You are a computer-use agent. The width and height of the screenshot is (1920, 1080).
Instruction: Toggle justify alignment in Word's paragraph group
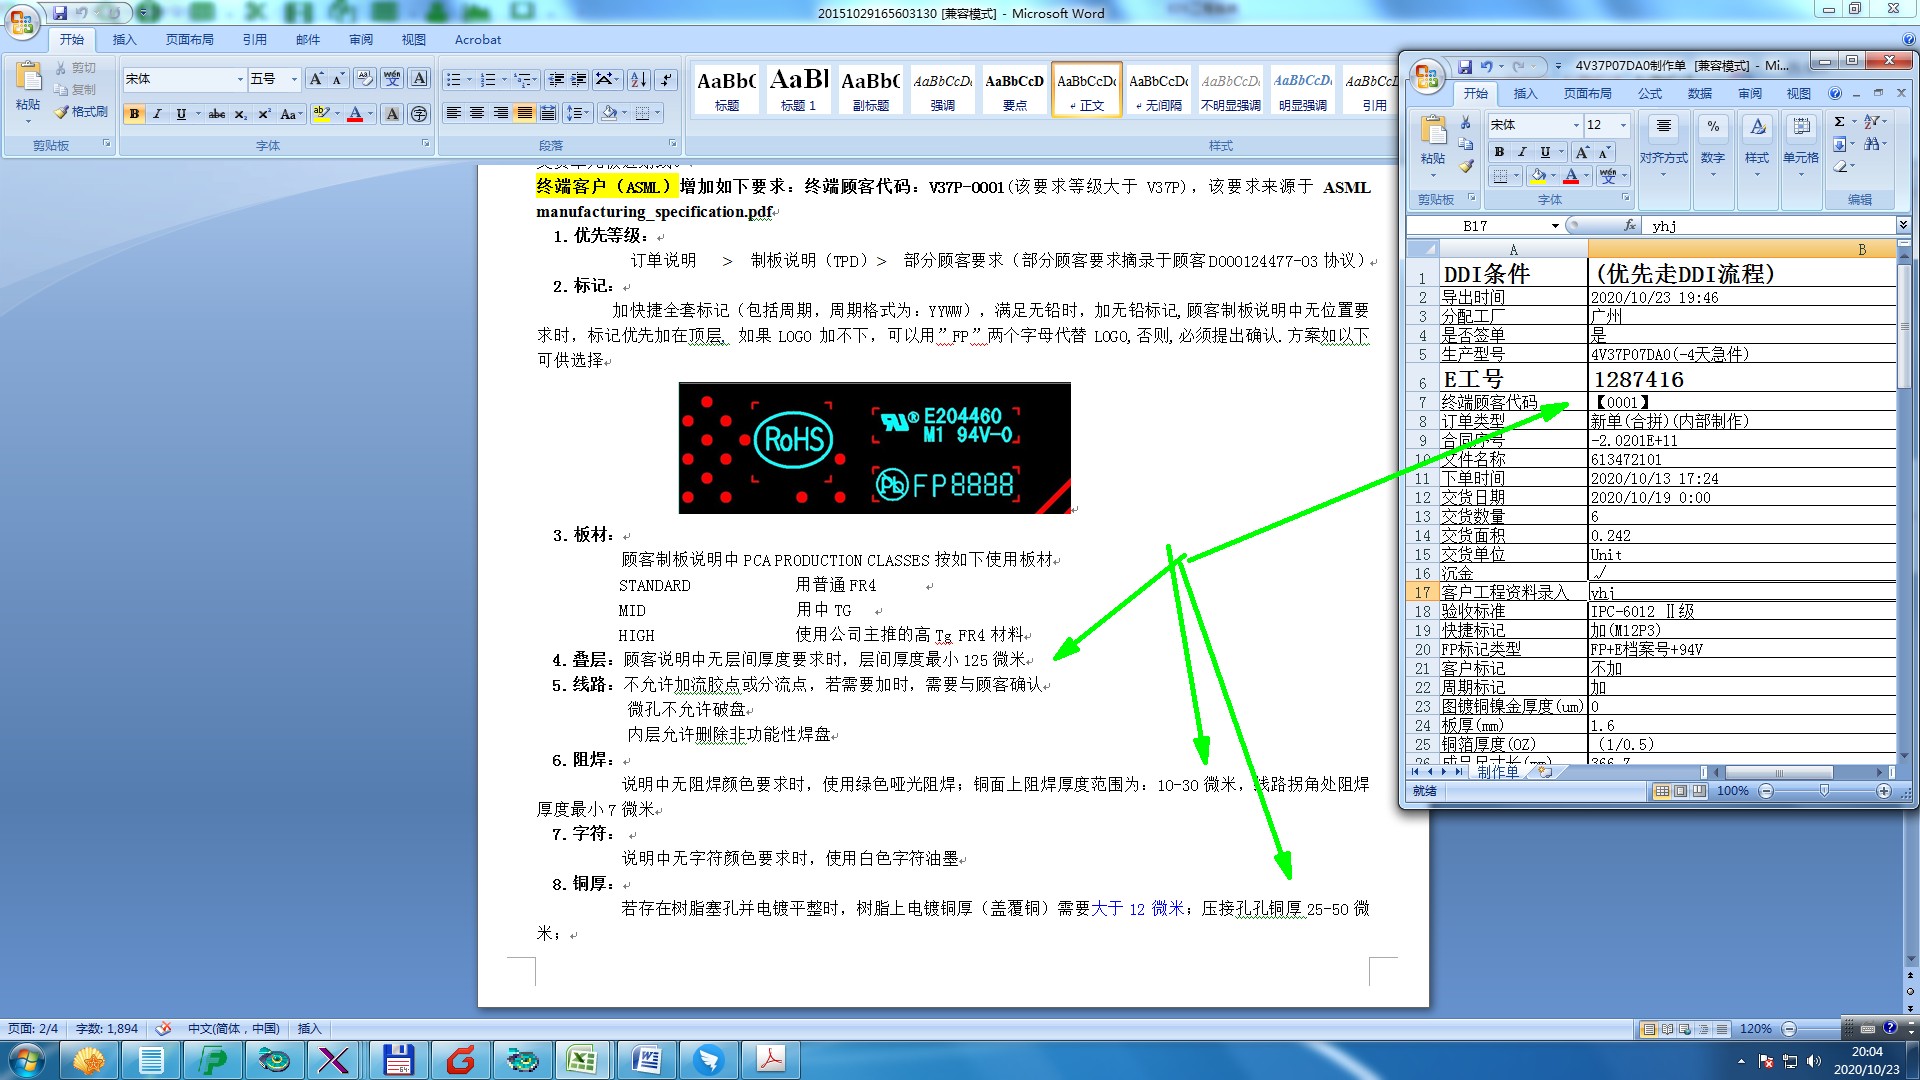(524, 113)
